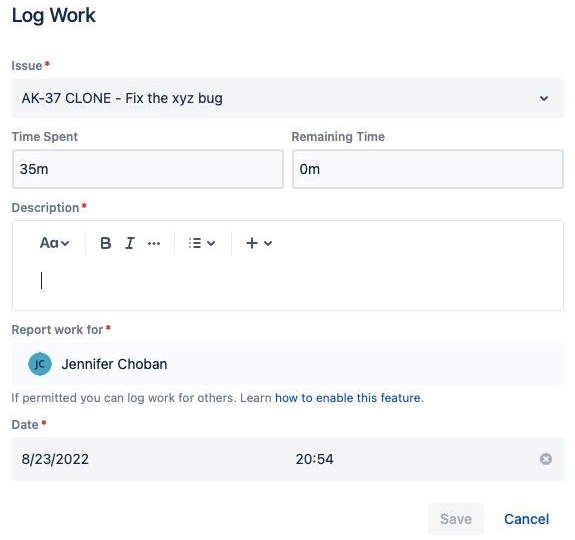Image resolution: width=575 pixels, height=540 pixels.
Task: Click the Time Spent input field
Action: (148, 169)
